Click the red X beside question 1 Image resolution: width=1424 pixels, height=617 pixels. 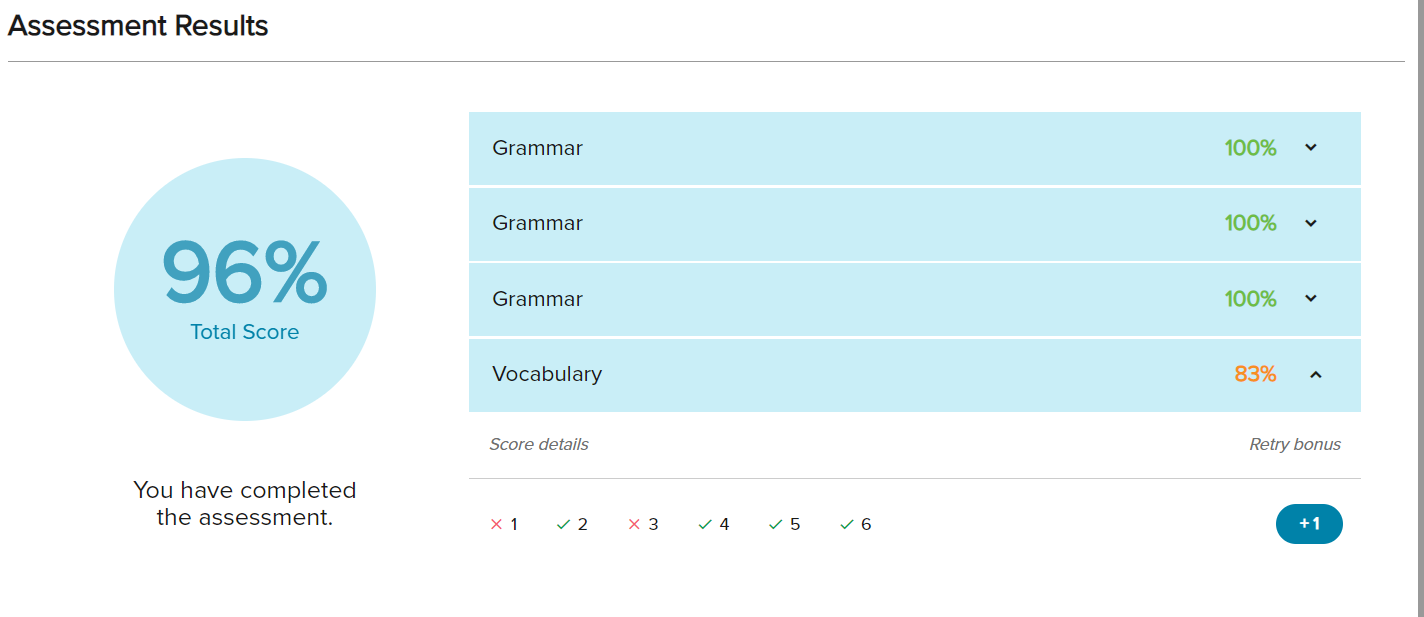tap(496, 524)
